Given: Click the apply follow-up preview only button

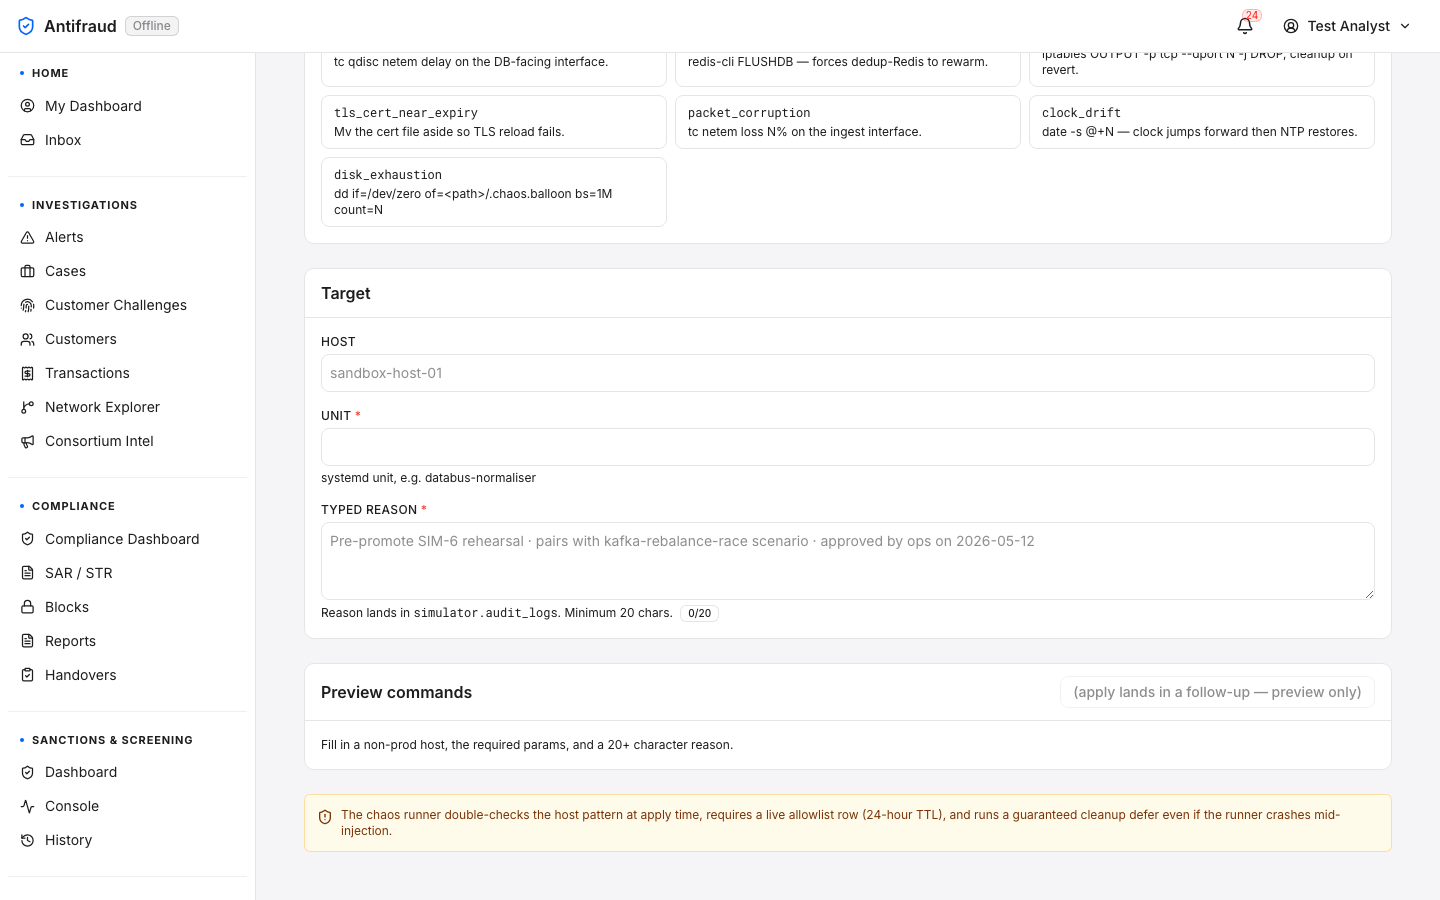Looking at the screenshot, I should 1217,692.
